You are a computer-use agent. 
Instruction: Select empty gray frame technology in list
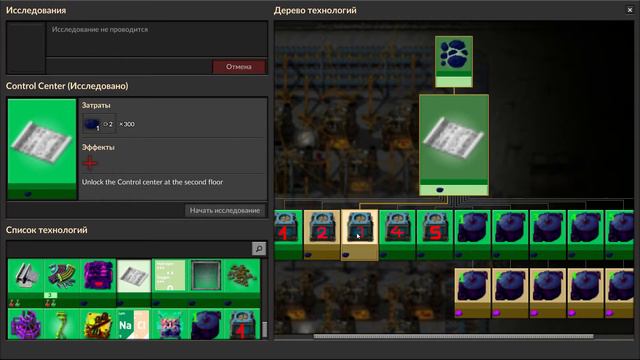point(206,282)
